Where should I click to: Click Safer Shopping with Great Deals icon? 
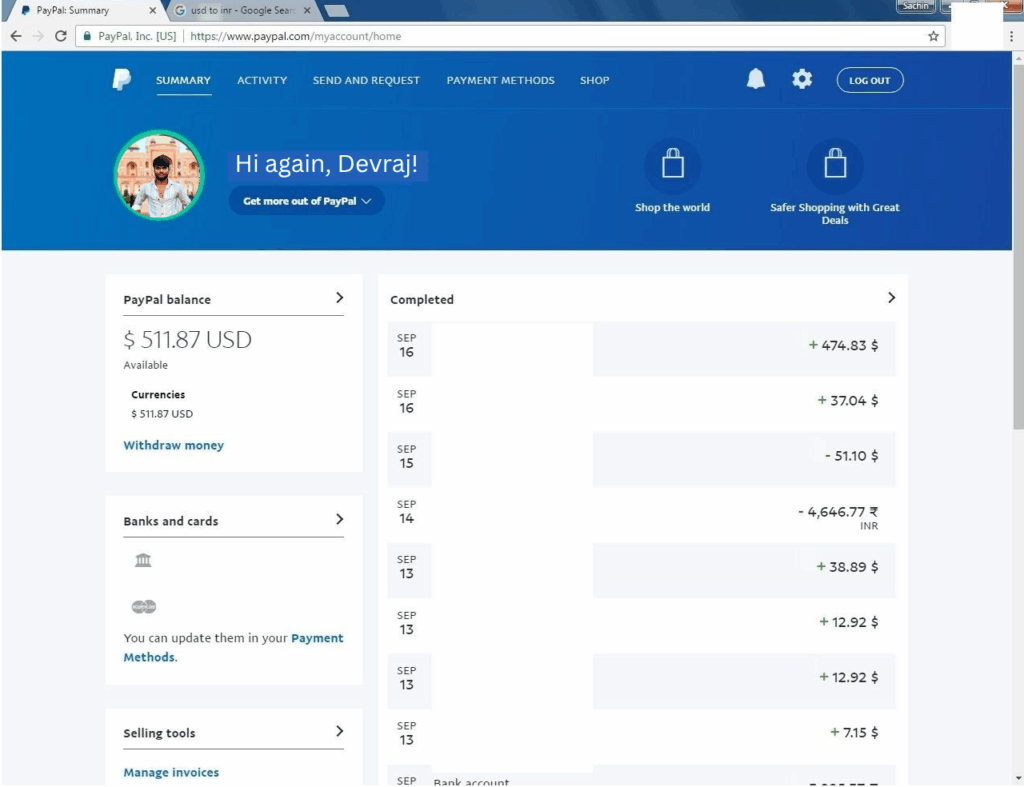click(834, 166)
